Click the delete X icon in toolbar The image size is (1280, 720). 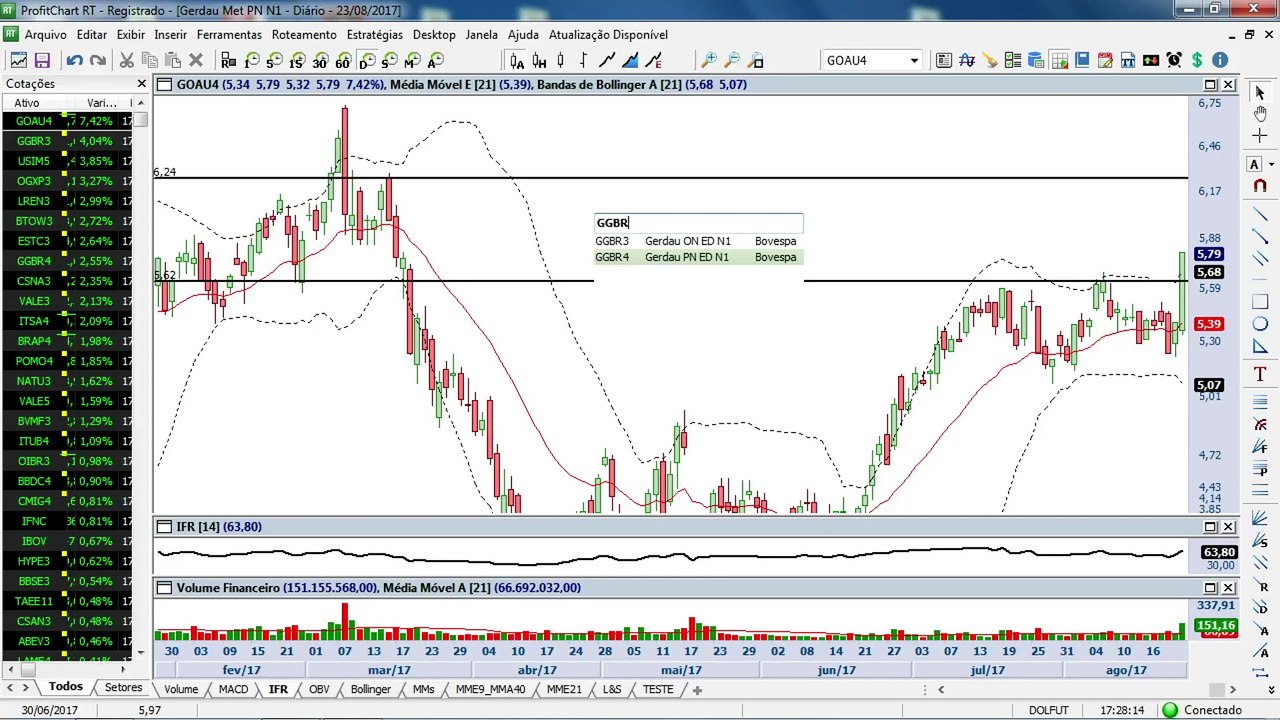click(x=196, y=60)
